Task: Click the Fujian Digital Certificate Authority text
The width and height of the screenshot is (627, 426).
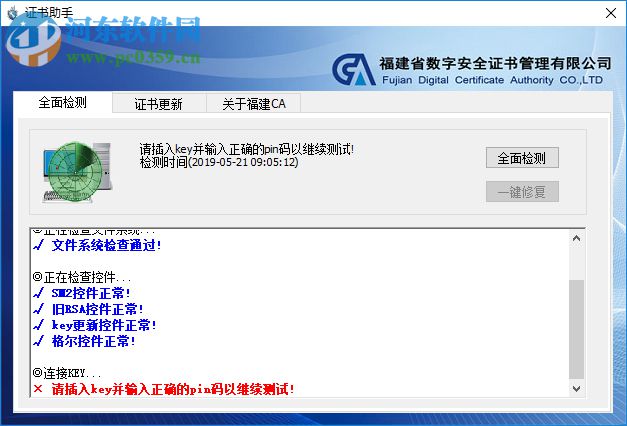Action: (492, 80)
